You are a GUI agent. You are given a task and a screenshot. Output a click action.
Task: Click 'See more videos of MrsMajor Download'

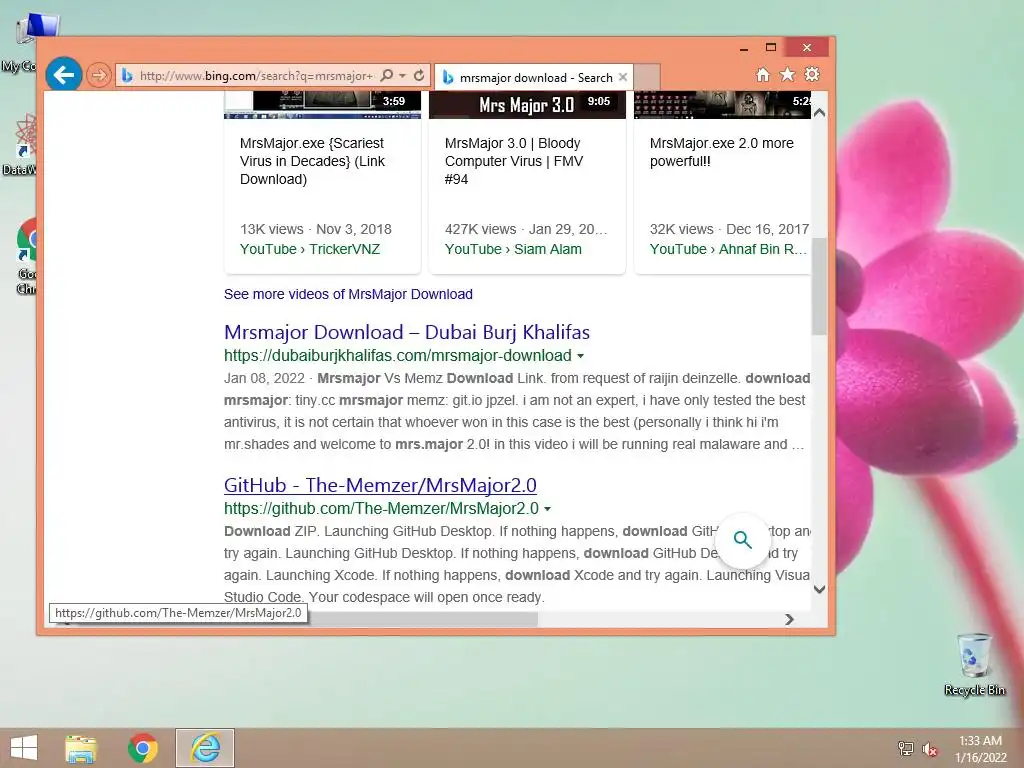348,295
